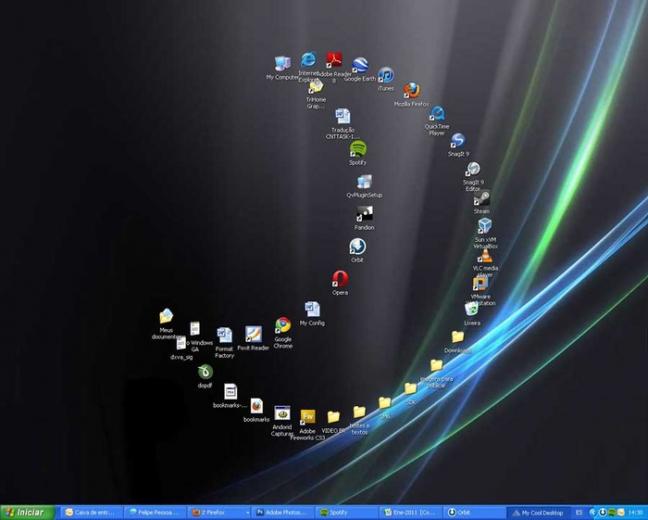Launch the doPDF desktop shortcut

pyautogui.click(x=205, y=372)
